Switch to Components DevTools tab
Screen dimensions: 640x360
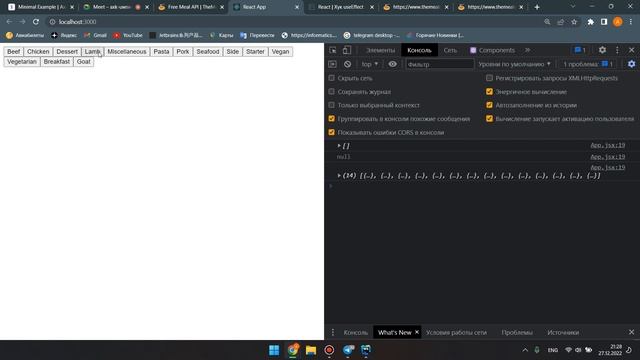493,50
